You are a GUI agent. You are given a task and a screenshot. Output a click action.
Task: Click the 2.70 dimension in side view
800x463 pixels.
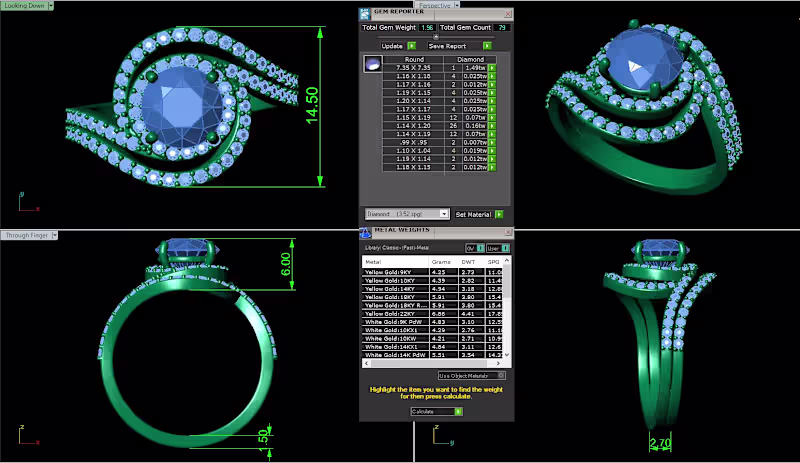(660, 443)
